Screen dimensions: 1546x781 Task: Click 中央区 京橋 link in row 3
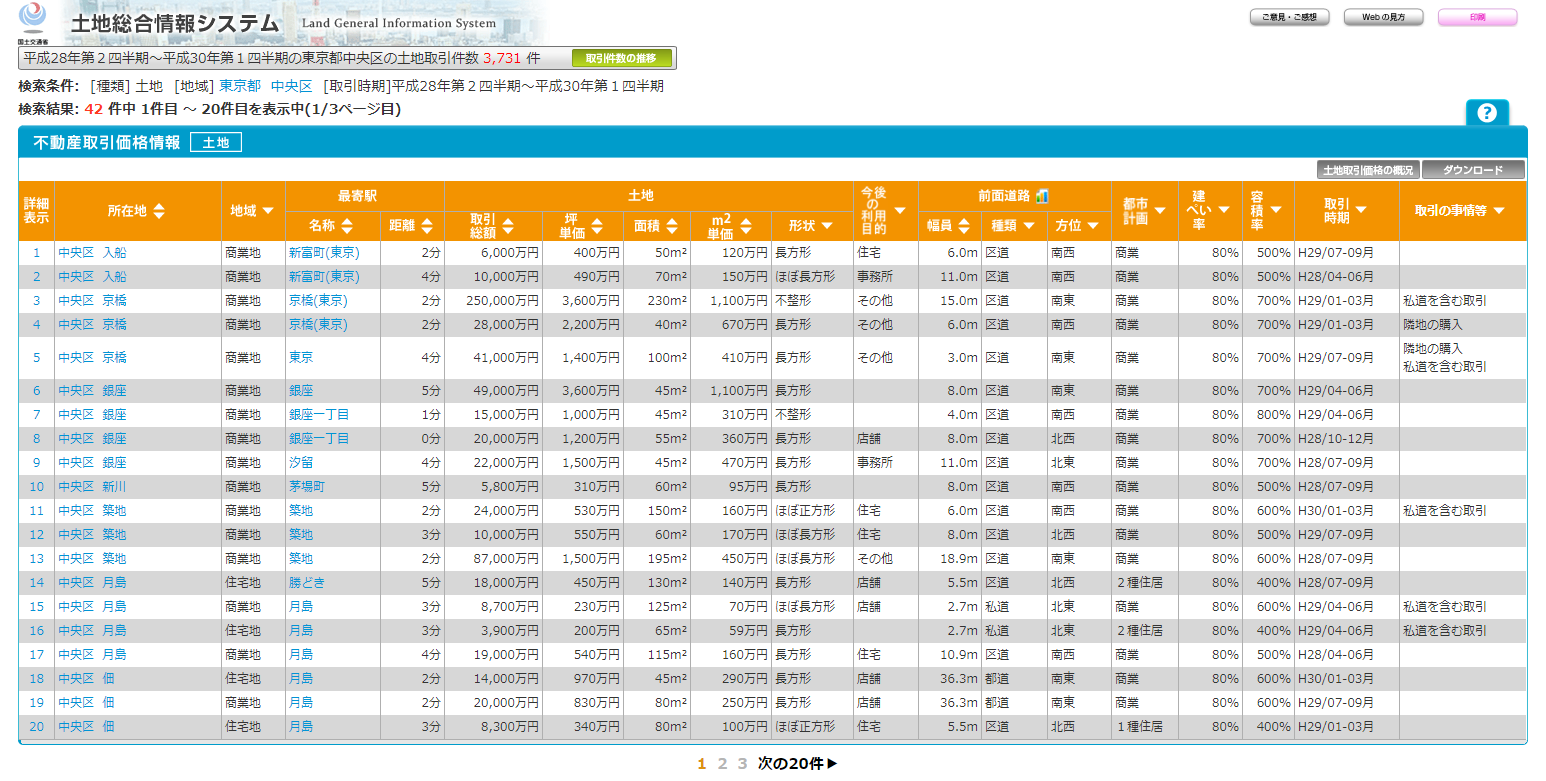point(93,301)
